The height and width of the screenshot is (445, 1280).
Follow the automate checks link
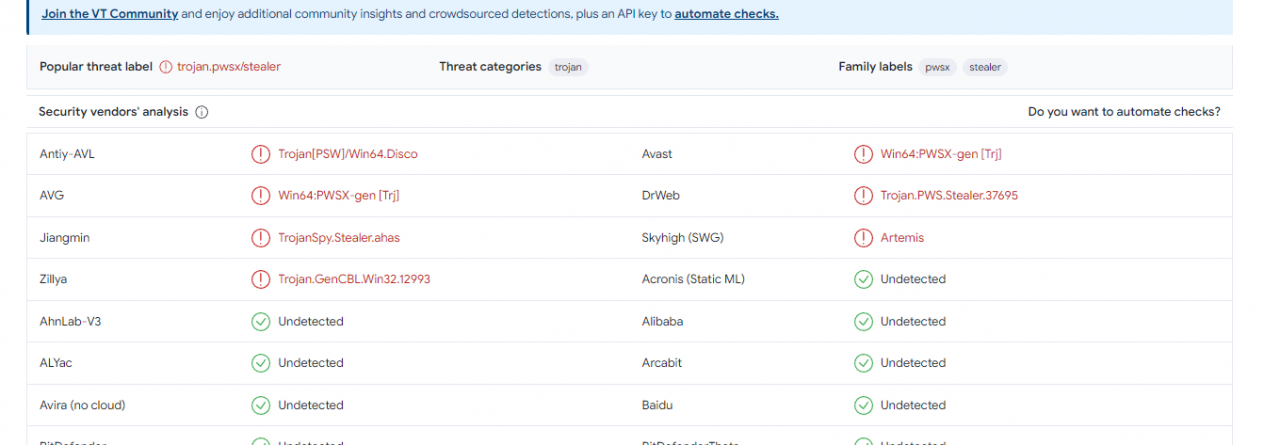(x=726, y=14)
